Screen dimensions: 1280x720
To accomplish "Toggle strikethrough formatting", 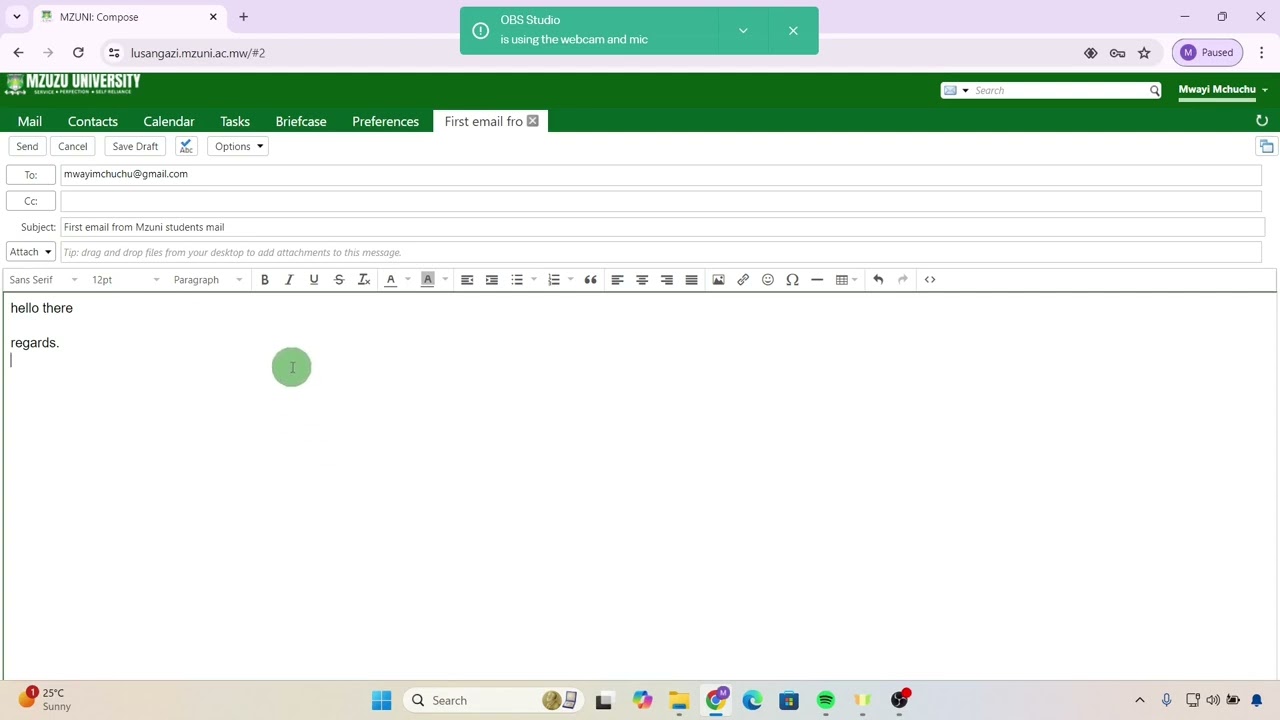I will pos(339,280).
